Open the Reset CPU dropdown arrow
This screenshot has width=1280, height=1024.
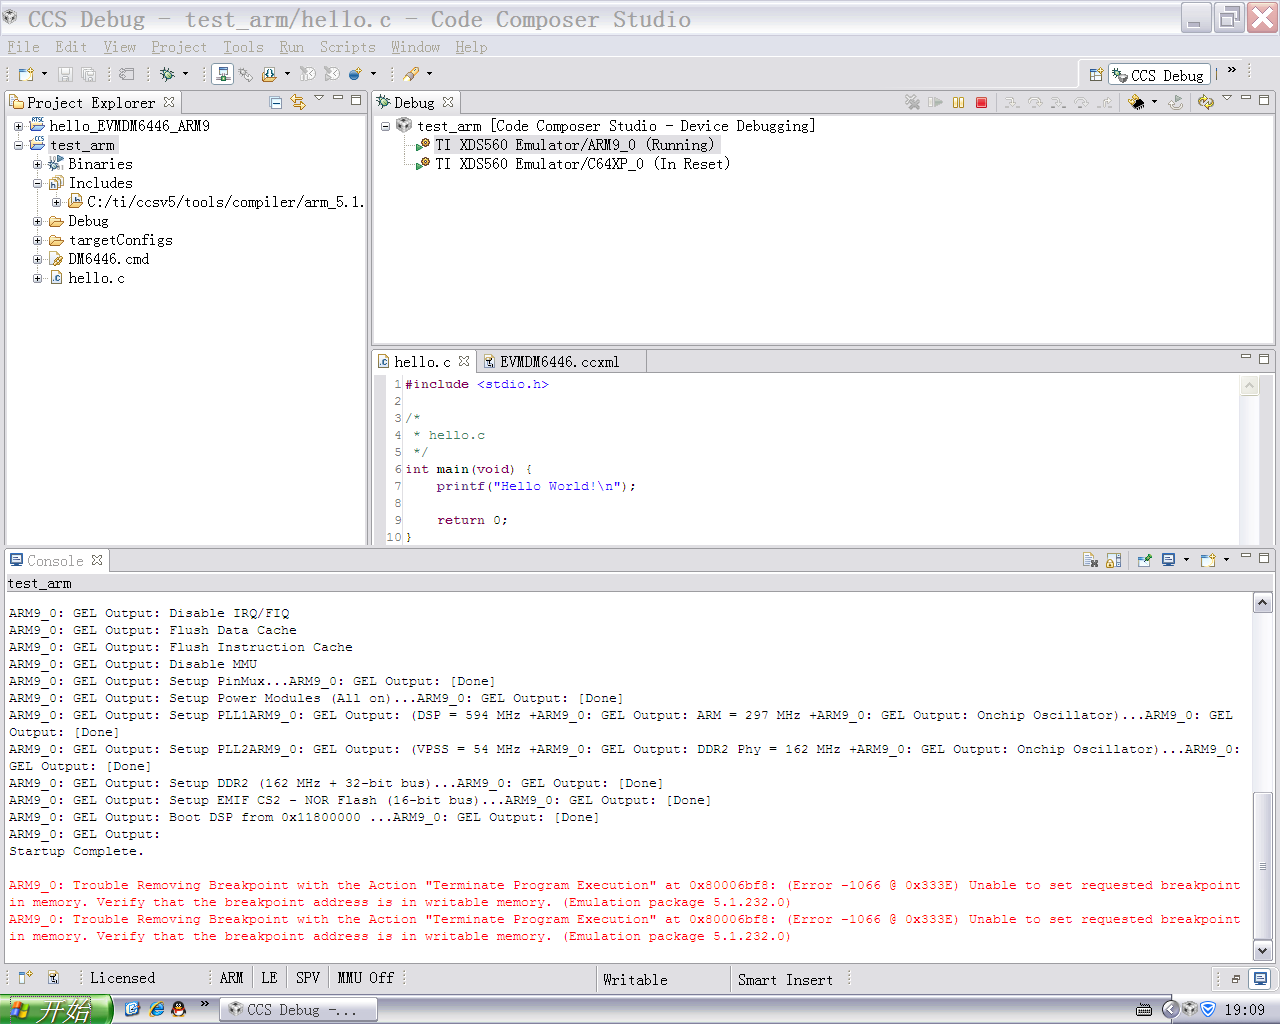click(1154, 102)
